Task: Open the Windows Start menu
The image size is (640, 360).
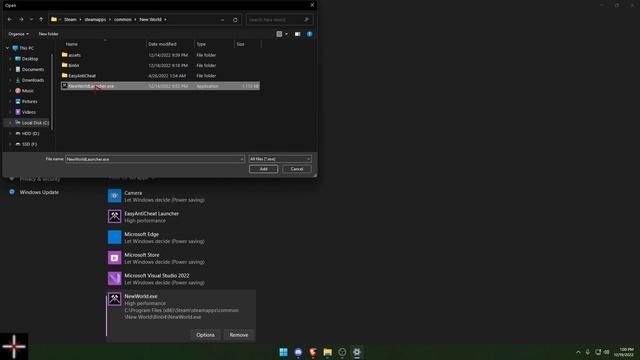Action: [283, 352]
